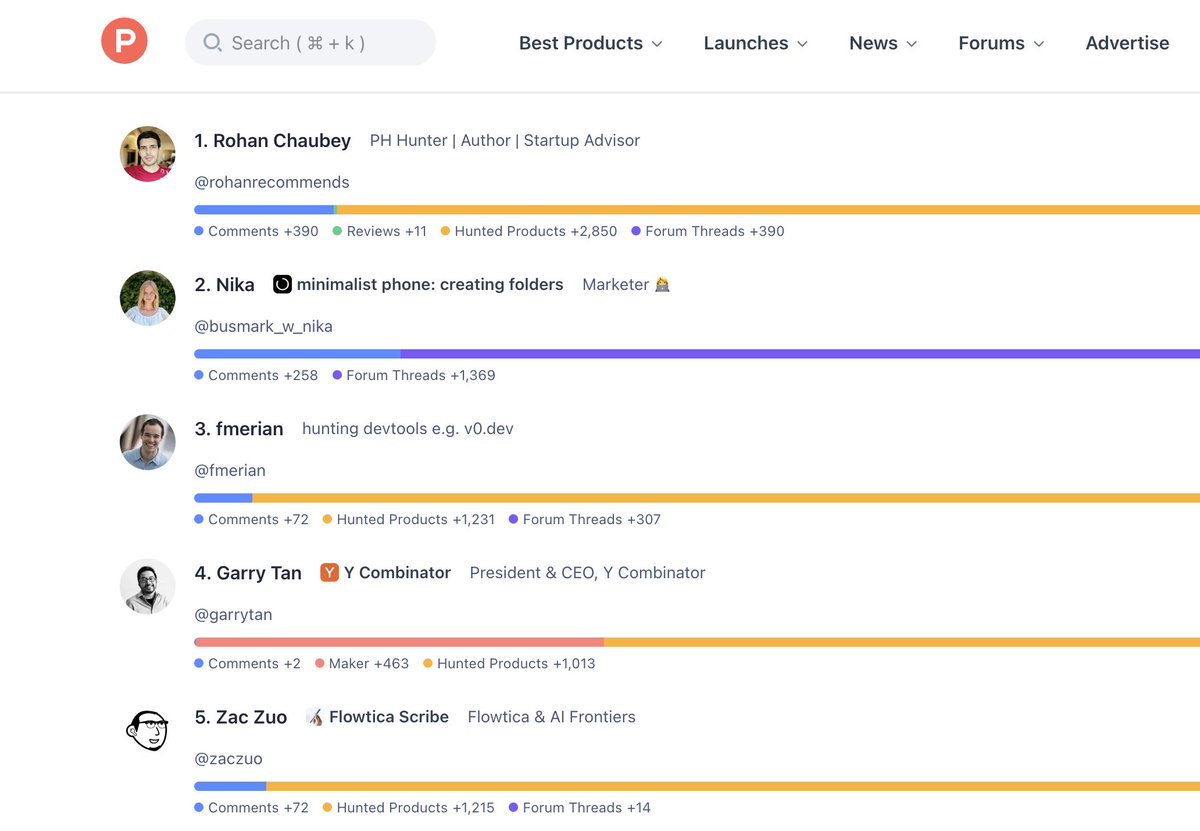Expand the Best Products chevron
This screenshot has height=831, width=1200.
coord(657,44)
